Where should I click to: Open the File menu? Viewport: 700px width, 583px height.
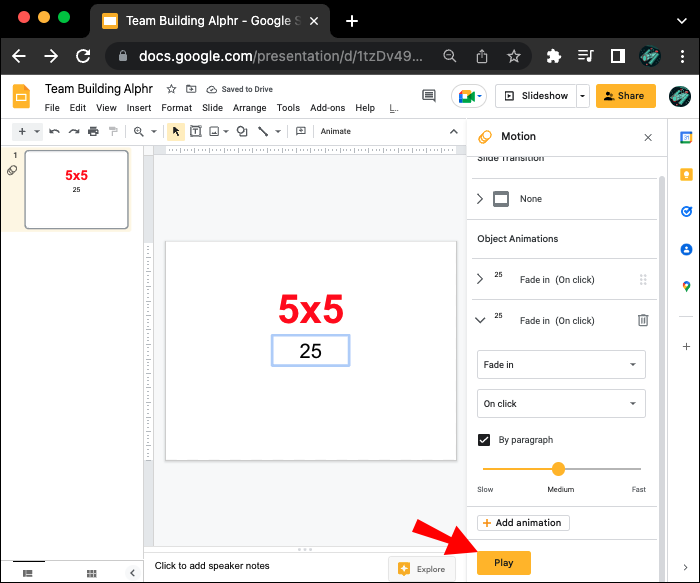pos(52,108)
